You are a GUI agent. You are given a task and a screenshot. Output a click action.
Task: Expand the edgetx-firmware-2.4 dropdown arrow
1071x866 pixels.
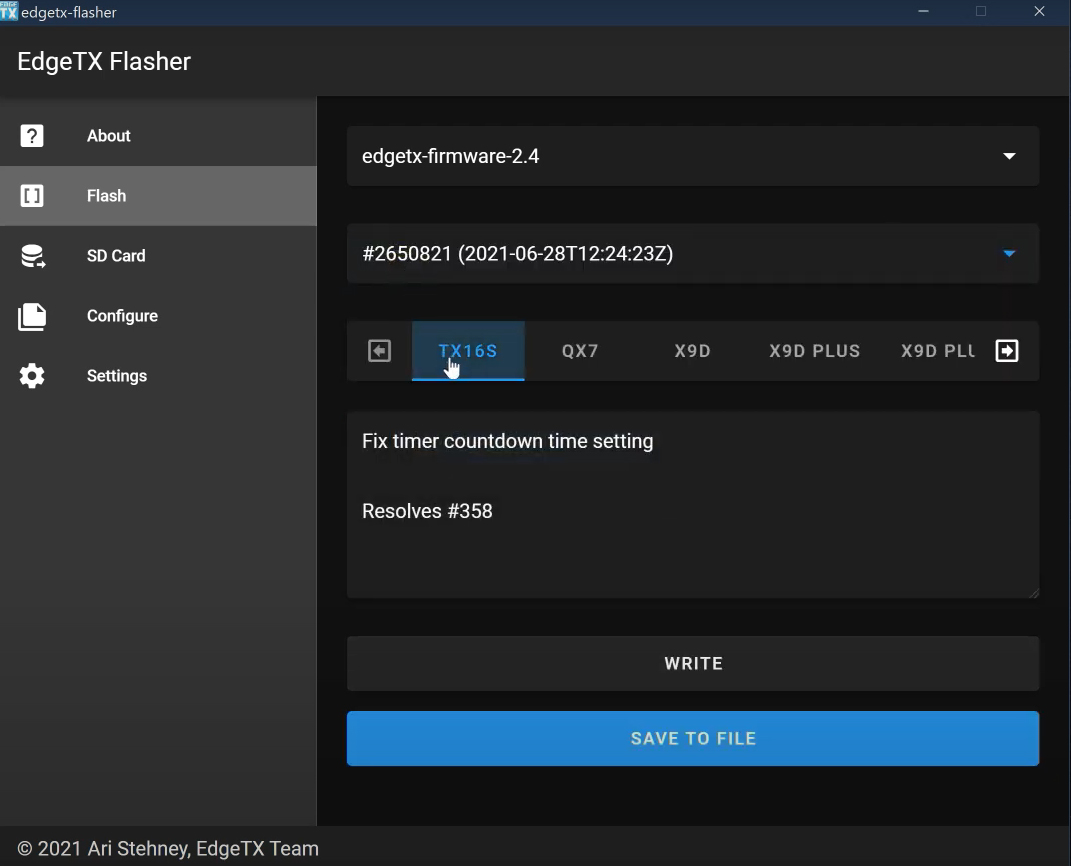pyautogui.click(x=1009, y=156)
